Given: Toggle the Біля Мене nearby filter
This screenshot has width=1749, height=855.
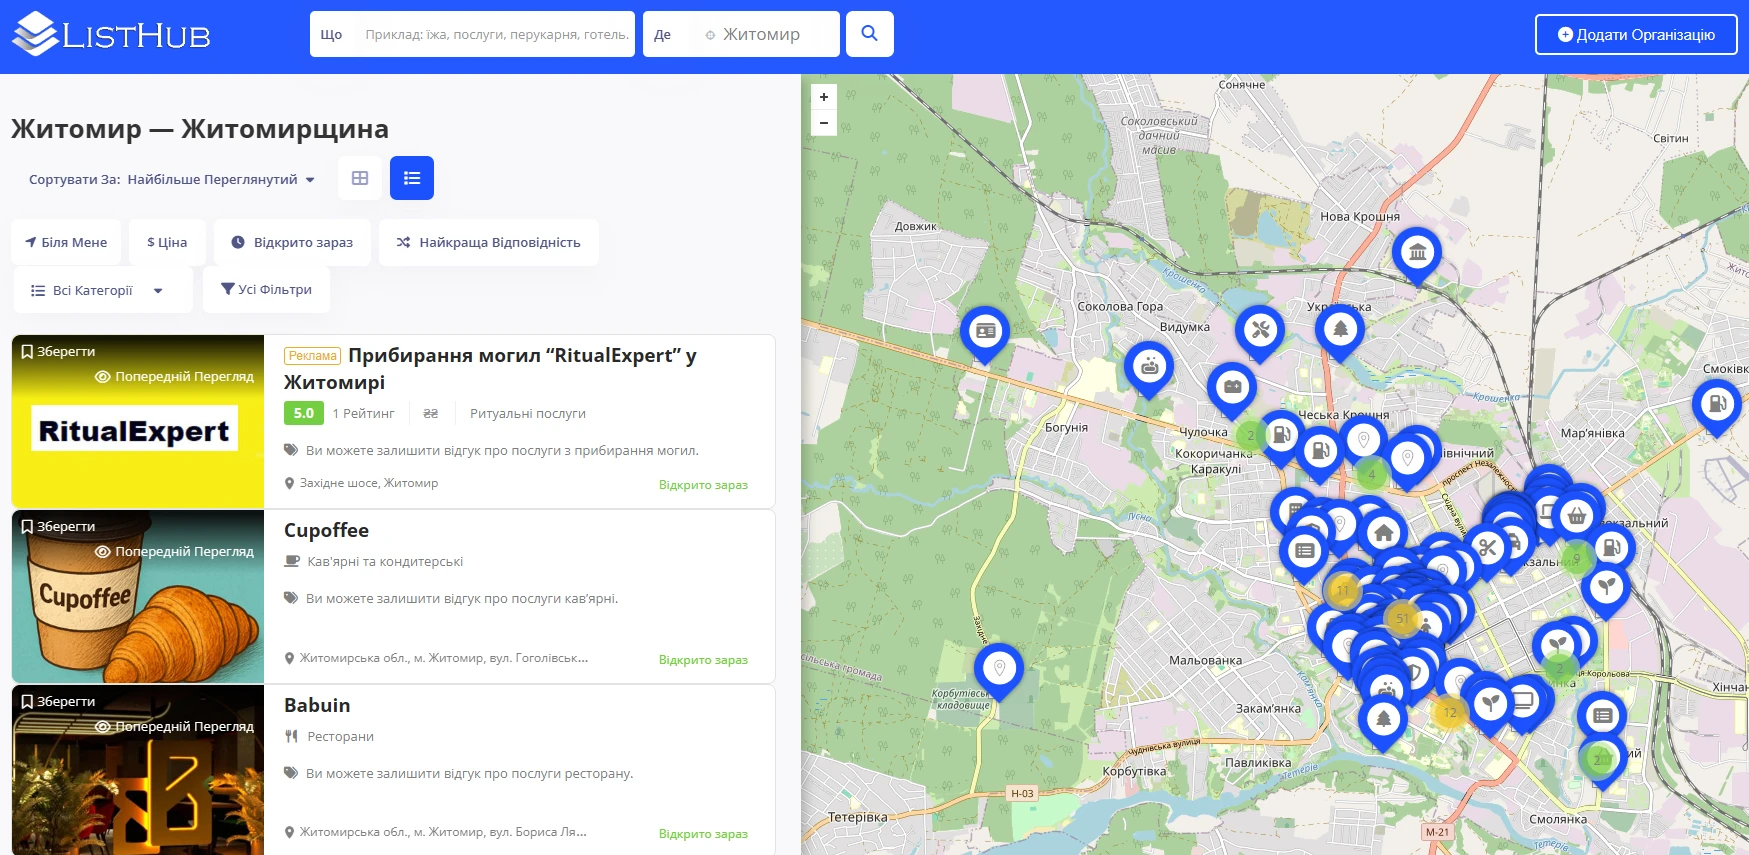Looking at the screenshot, I should click(66, 242).
